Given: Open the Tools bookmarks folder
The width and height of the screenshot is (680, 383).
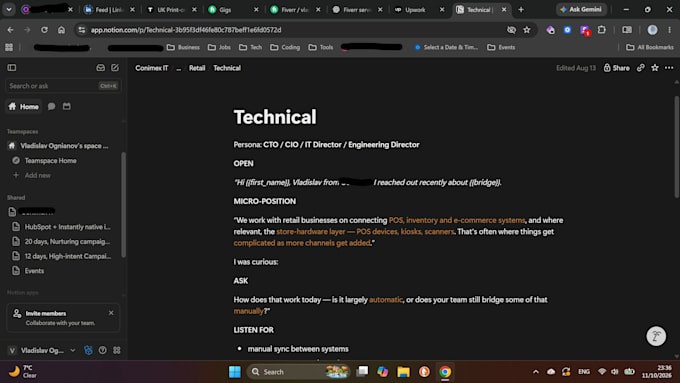Looking at the screenshot, I should click(321, 47).
